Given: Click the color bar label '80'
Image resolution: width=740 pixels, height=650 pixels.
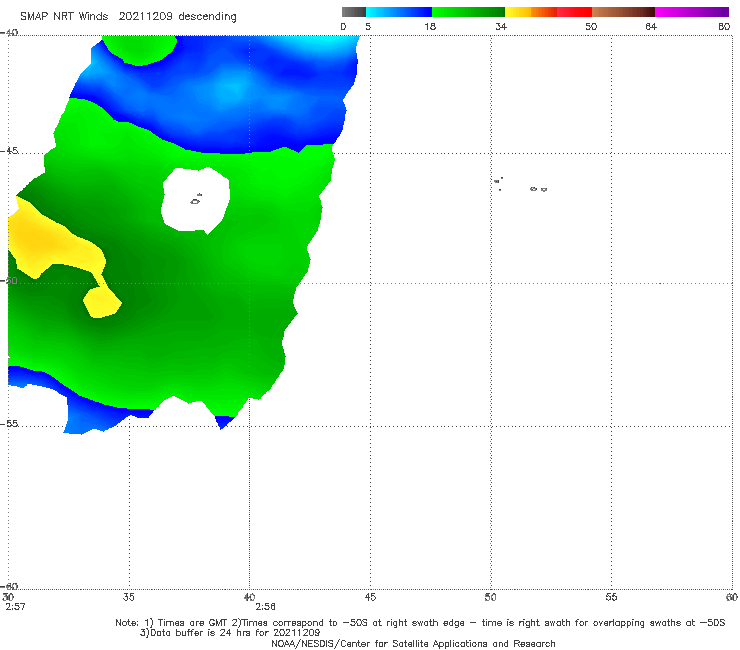Looking at the screenshot, I should coord(724,26).
